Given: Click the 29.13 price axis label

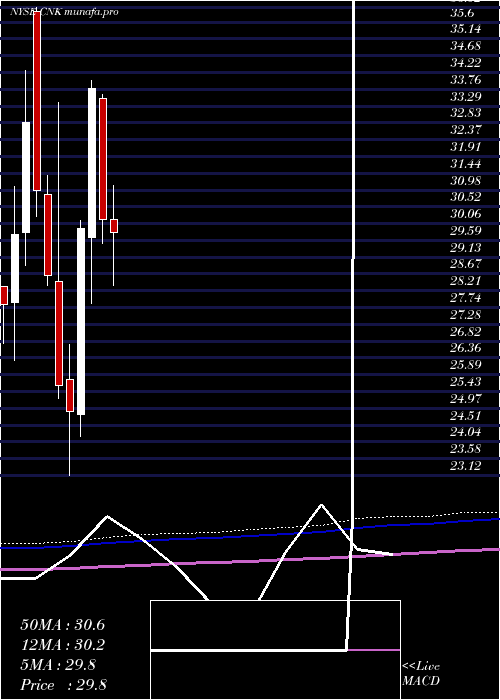Looking at the screenshot, I should tap(466, 248).
